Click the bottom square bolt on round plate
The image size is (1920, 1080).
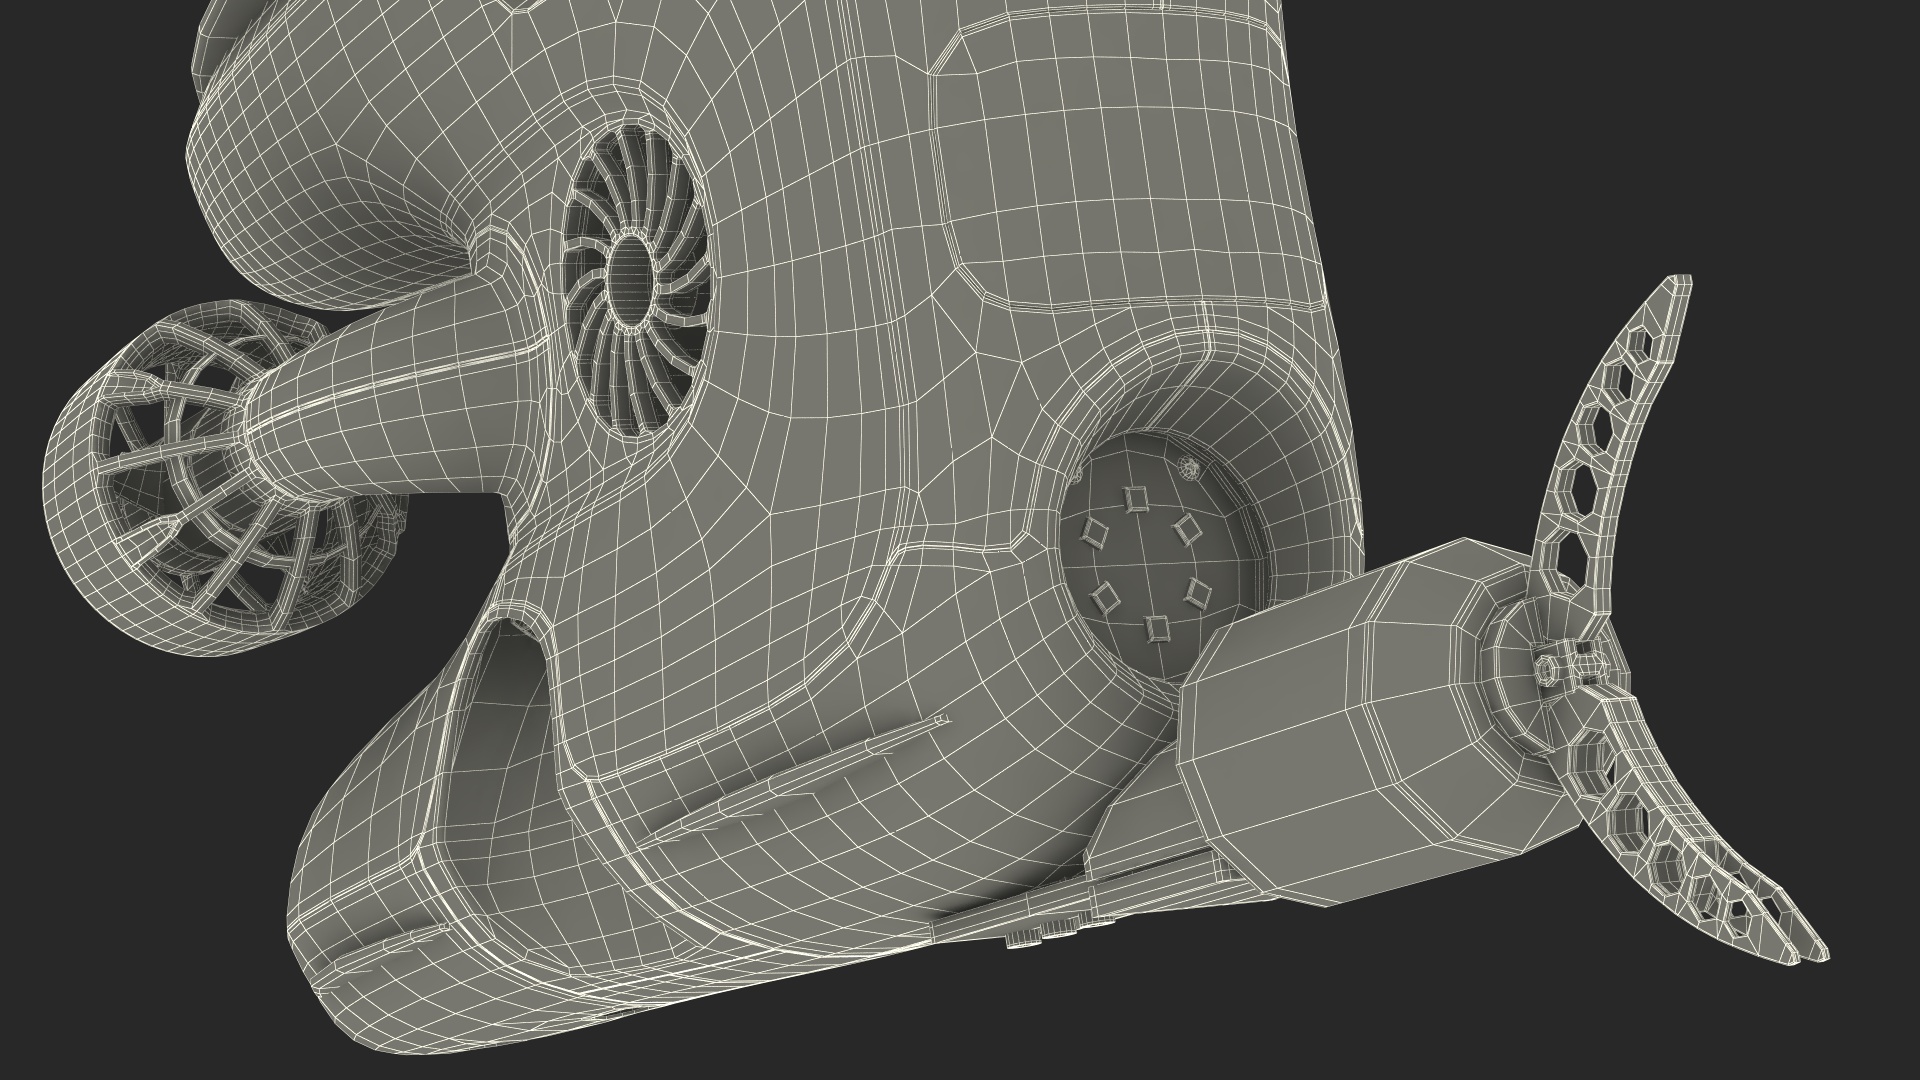pos(1157,628)
